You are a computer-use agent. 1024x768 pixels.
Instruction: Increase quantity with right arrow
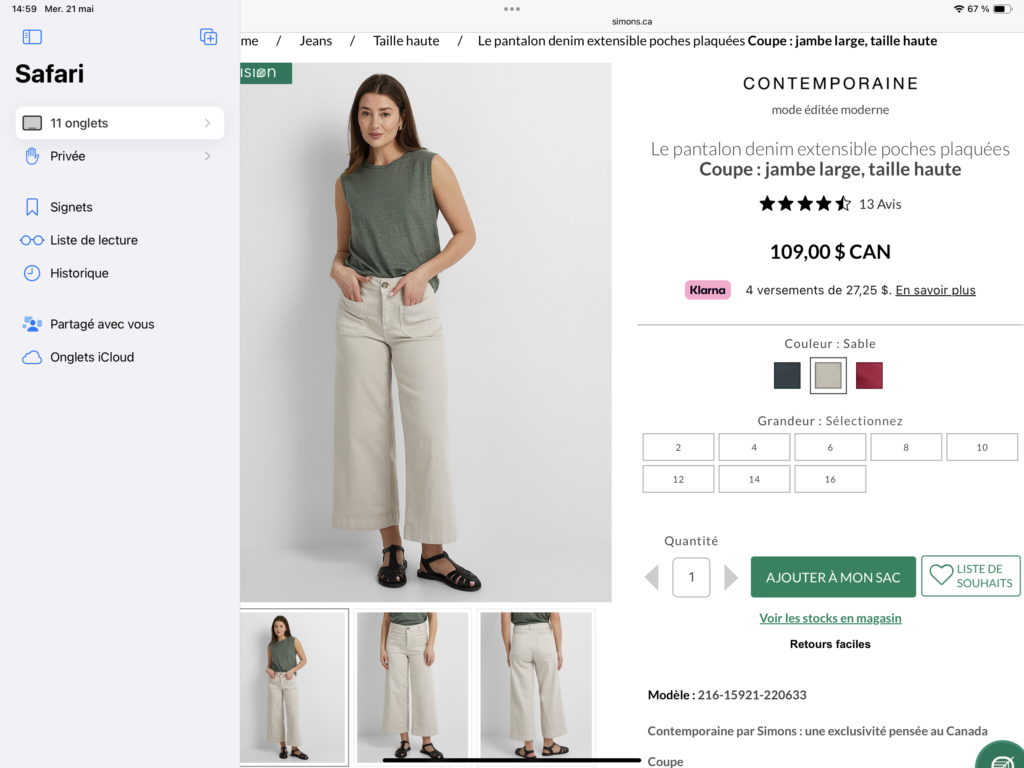point(731,577)
